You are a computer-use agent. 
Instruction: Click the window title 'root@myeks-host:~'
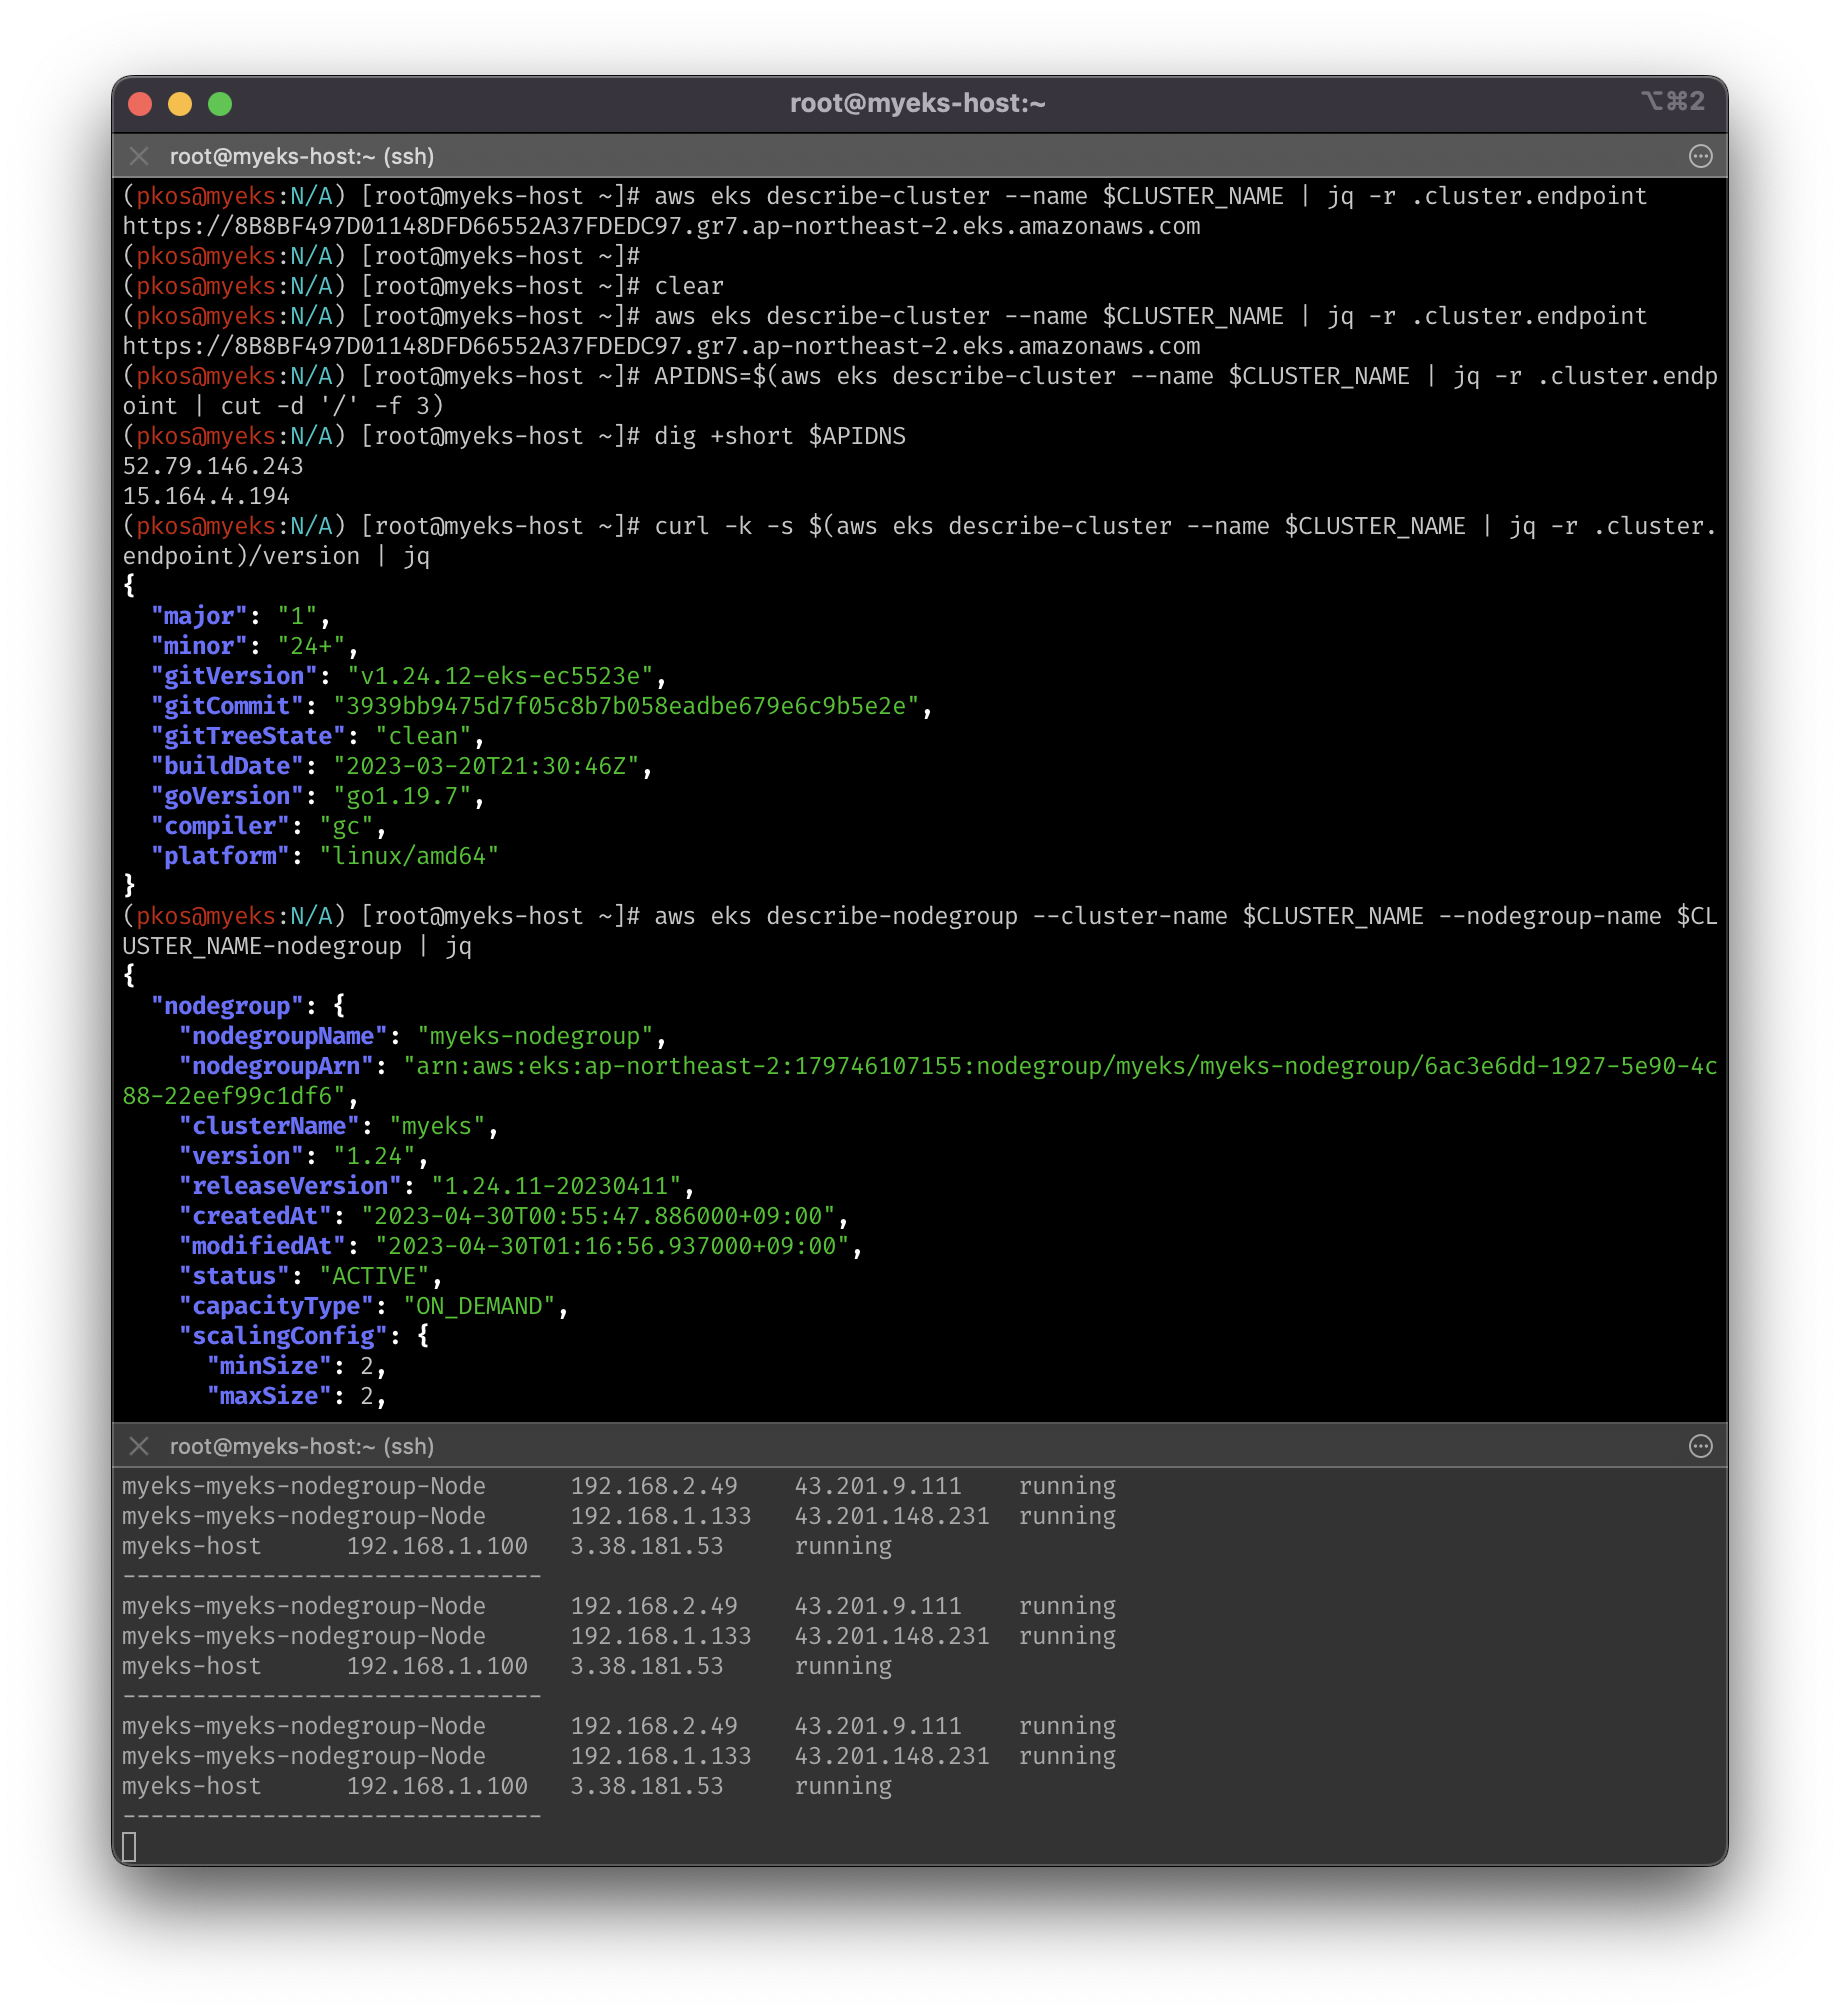918,103
